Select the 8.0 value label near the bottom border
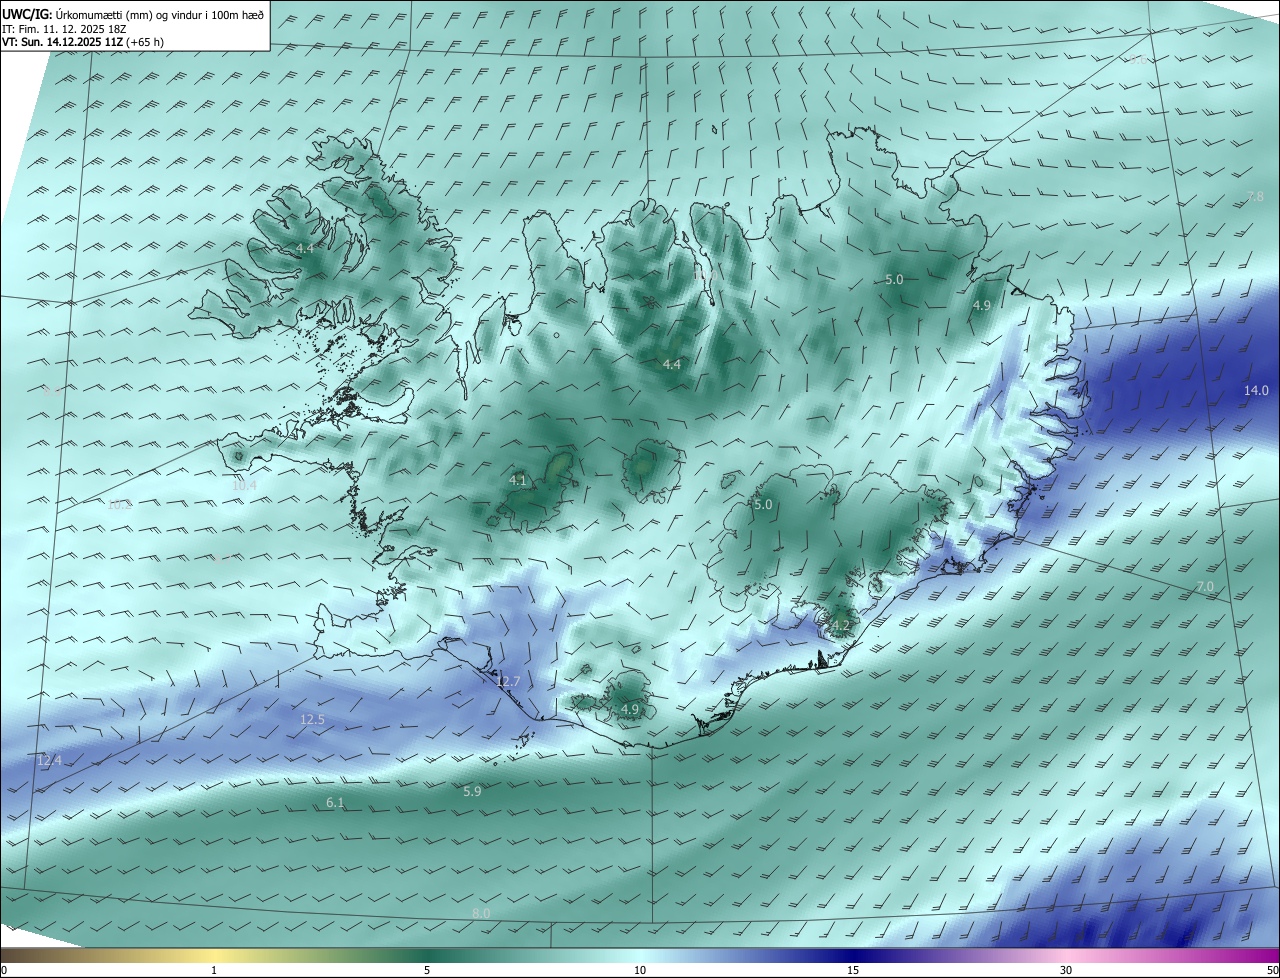This screenshot has width=1280, height=978. click(x=481, y=914)
